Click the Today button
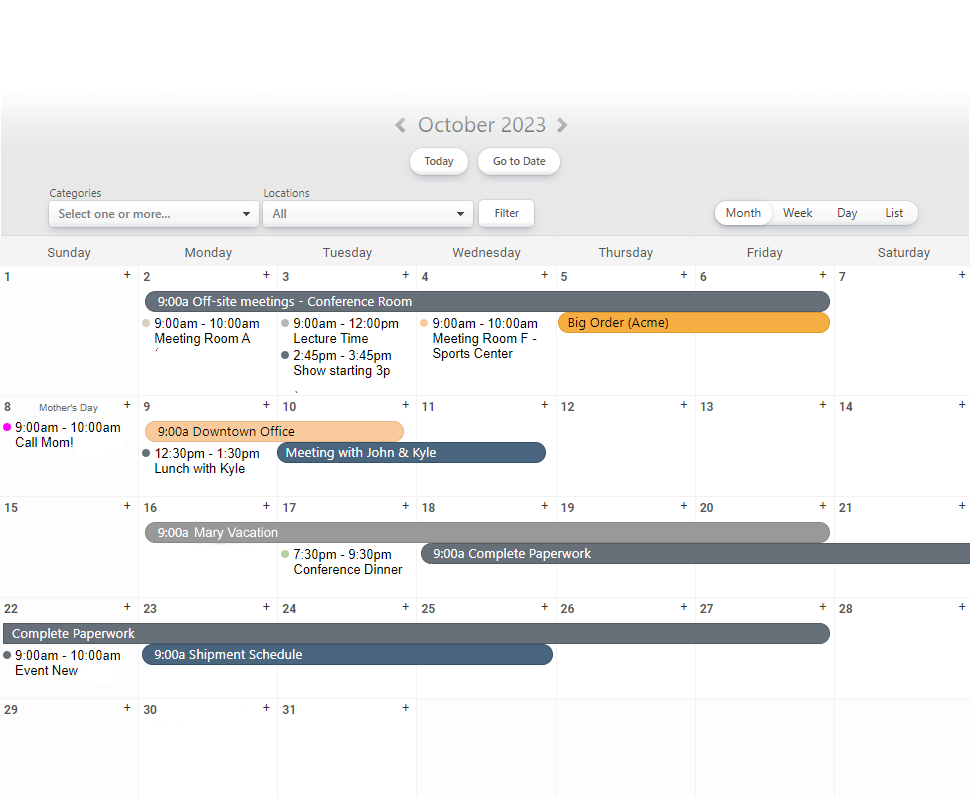This screenshot has height=798, width=970. pyautogui.click(x=439, y=162)
